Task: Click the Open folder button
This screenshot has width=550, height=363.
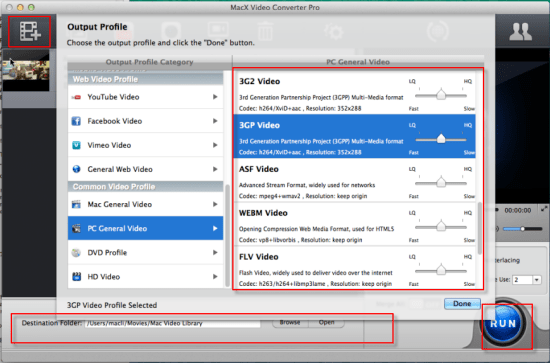Action: tap(326, 322)
